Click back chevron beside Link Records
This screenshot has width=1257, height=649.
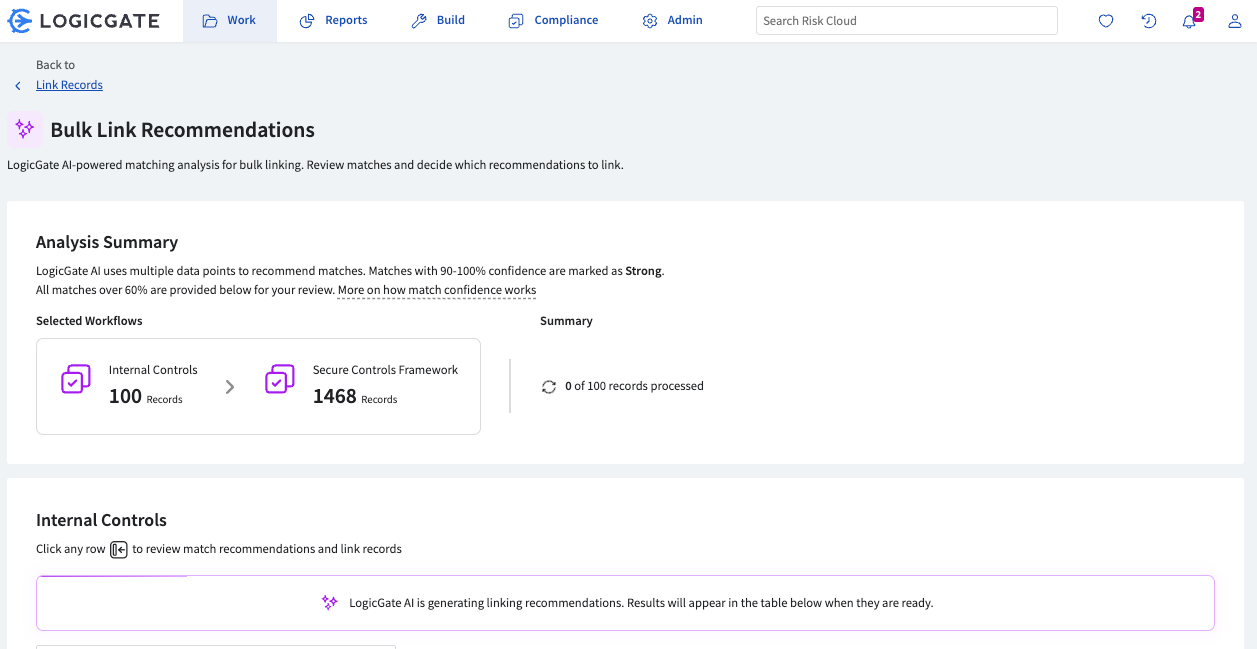[x=18, y=86]
